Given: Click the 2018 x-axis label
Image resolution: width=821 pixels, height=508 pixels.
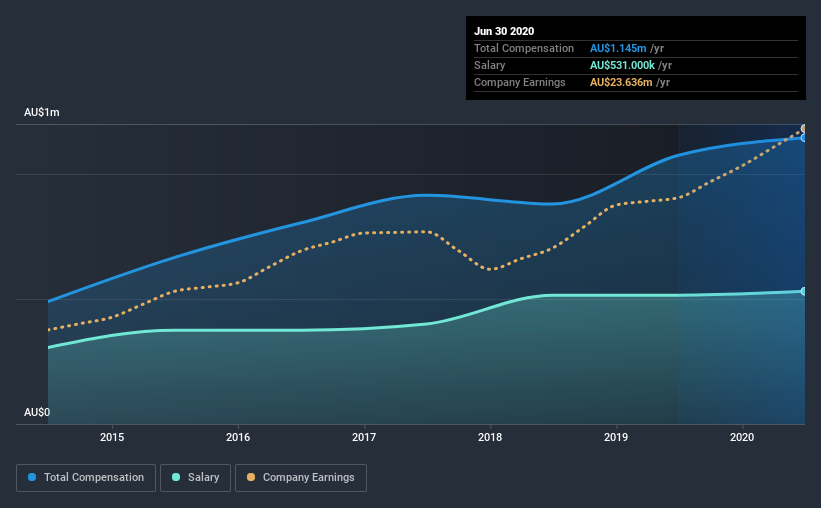Looking at the screenshot, I should 490,437.
